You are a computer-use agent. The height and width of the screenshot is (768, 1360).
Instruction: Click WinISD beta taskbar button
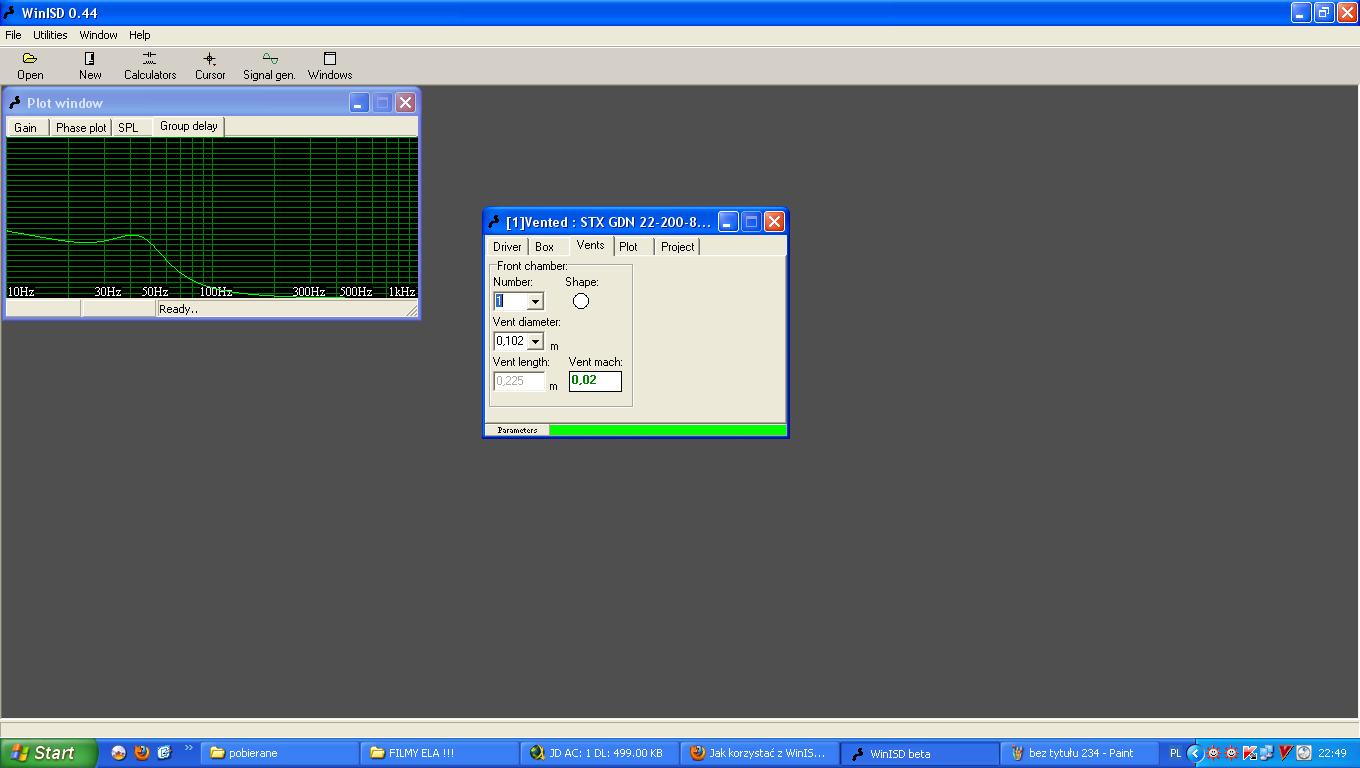click(919, 753)
